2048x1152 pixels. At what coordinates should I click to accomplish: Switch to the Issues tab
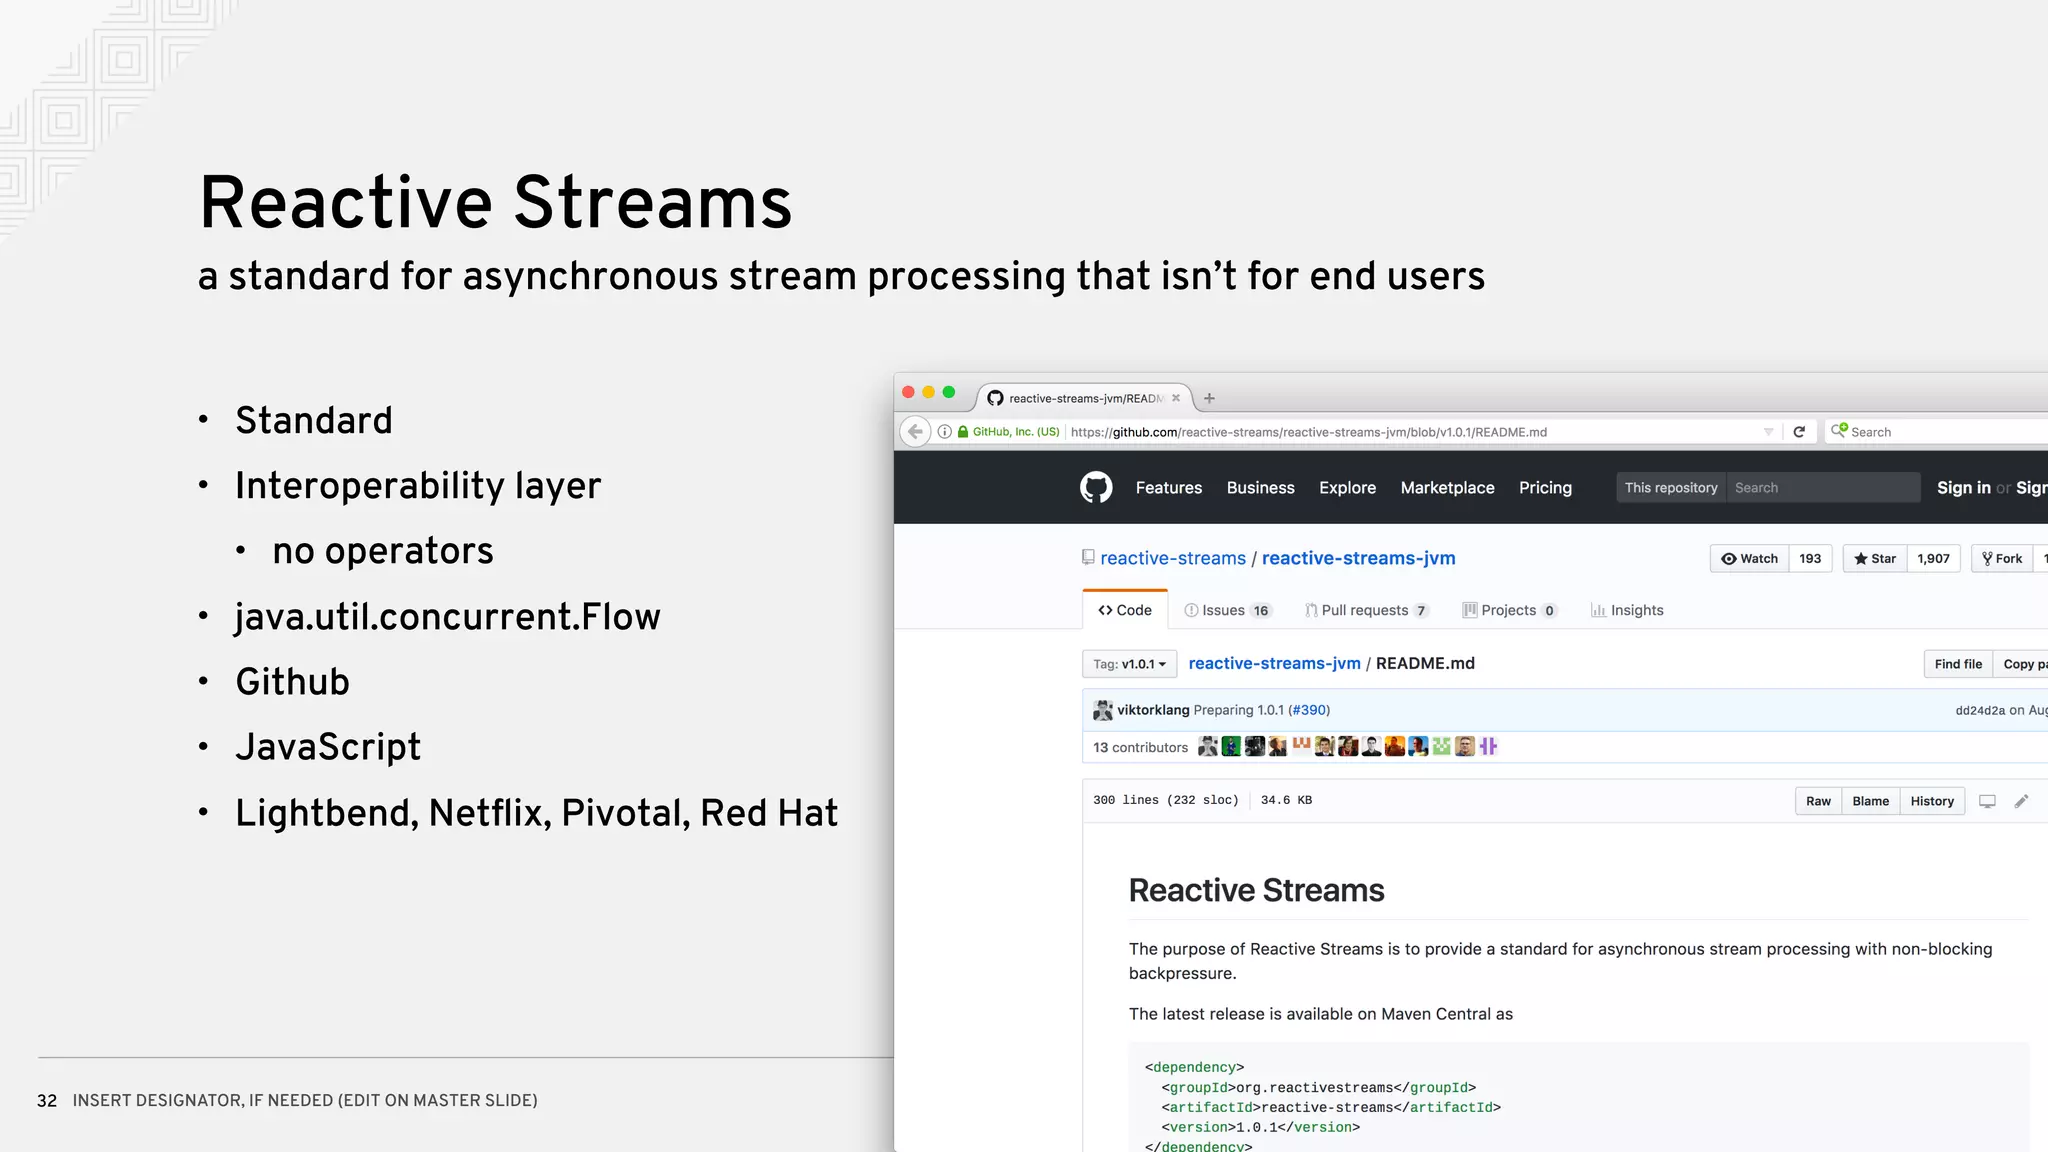point(1227,610)
